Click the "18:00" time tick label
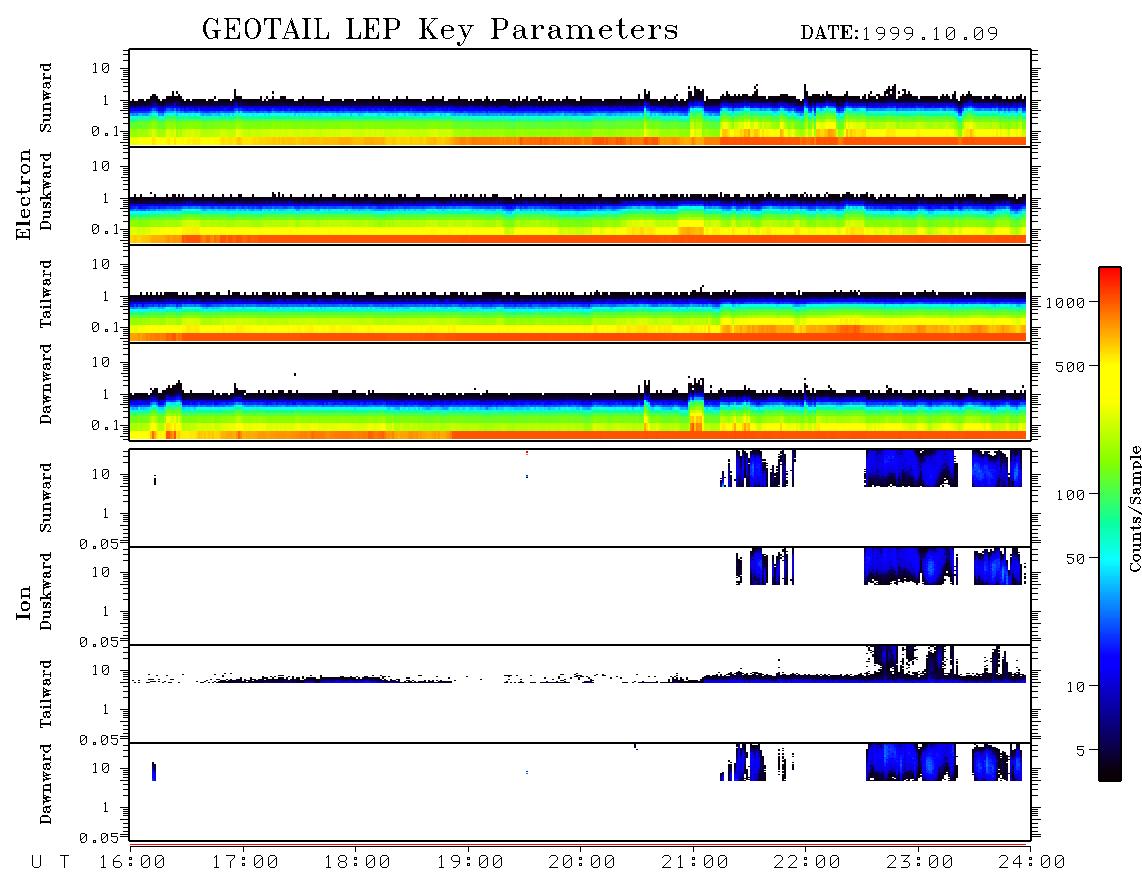Viewport: 1142px width, 880px height. pos(357,863)
